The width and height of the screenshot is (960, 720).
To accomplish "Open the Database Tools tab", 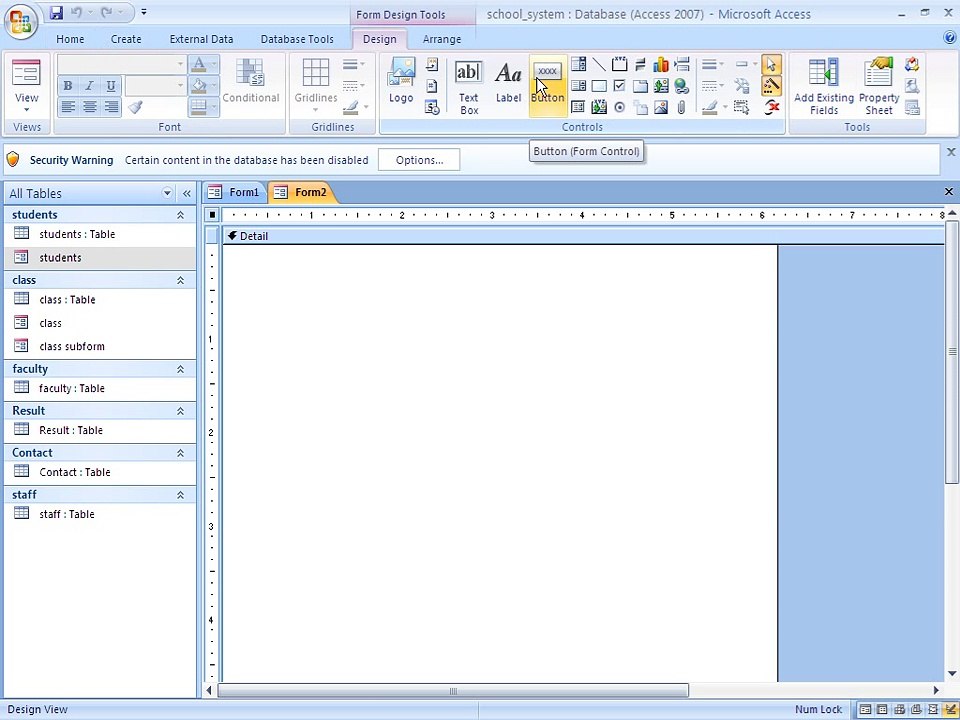I will click(x=297, y=39).
